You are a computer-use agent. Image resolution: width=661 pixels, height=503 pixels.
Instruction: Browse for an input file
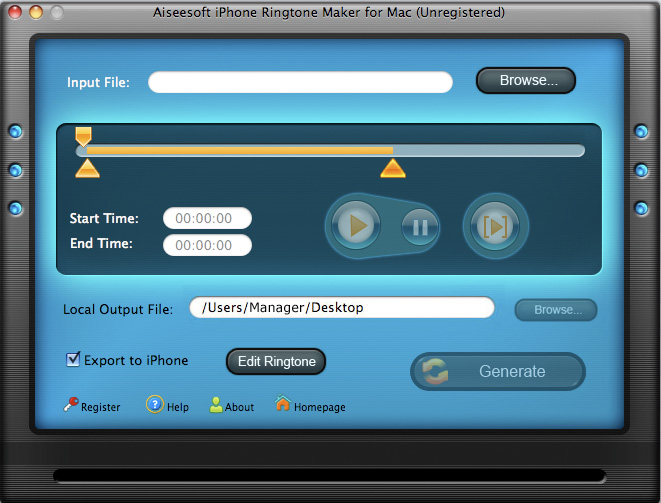[x=525, y=81]
